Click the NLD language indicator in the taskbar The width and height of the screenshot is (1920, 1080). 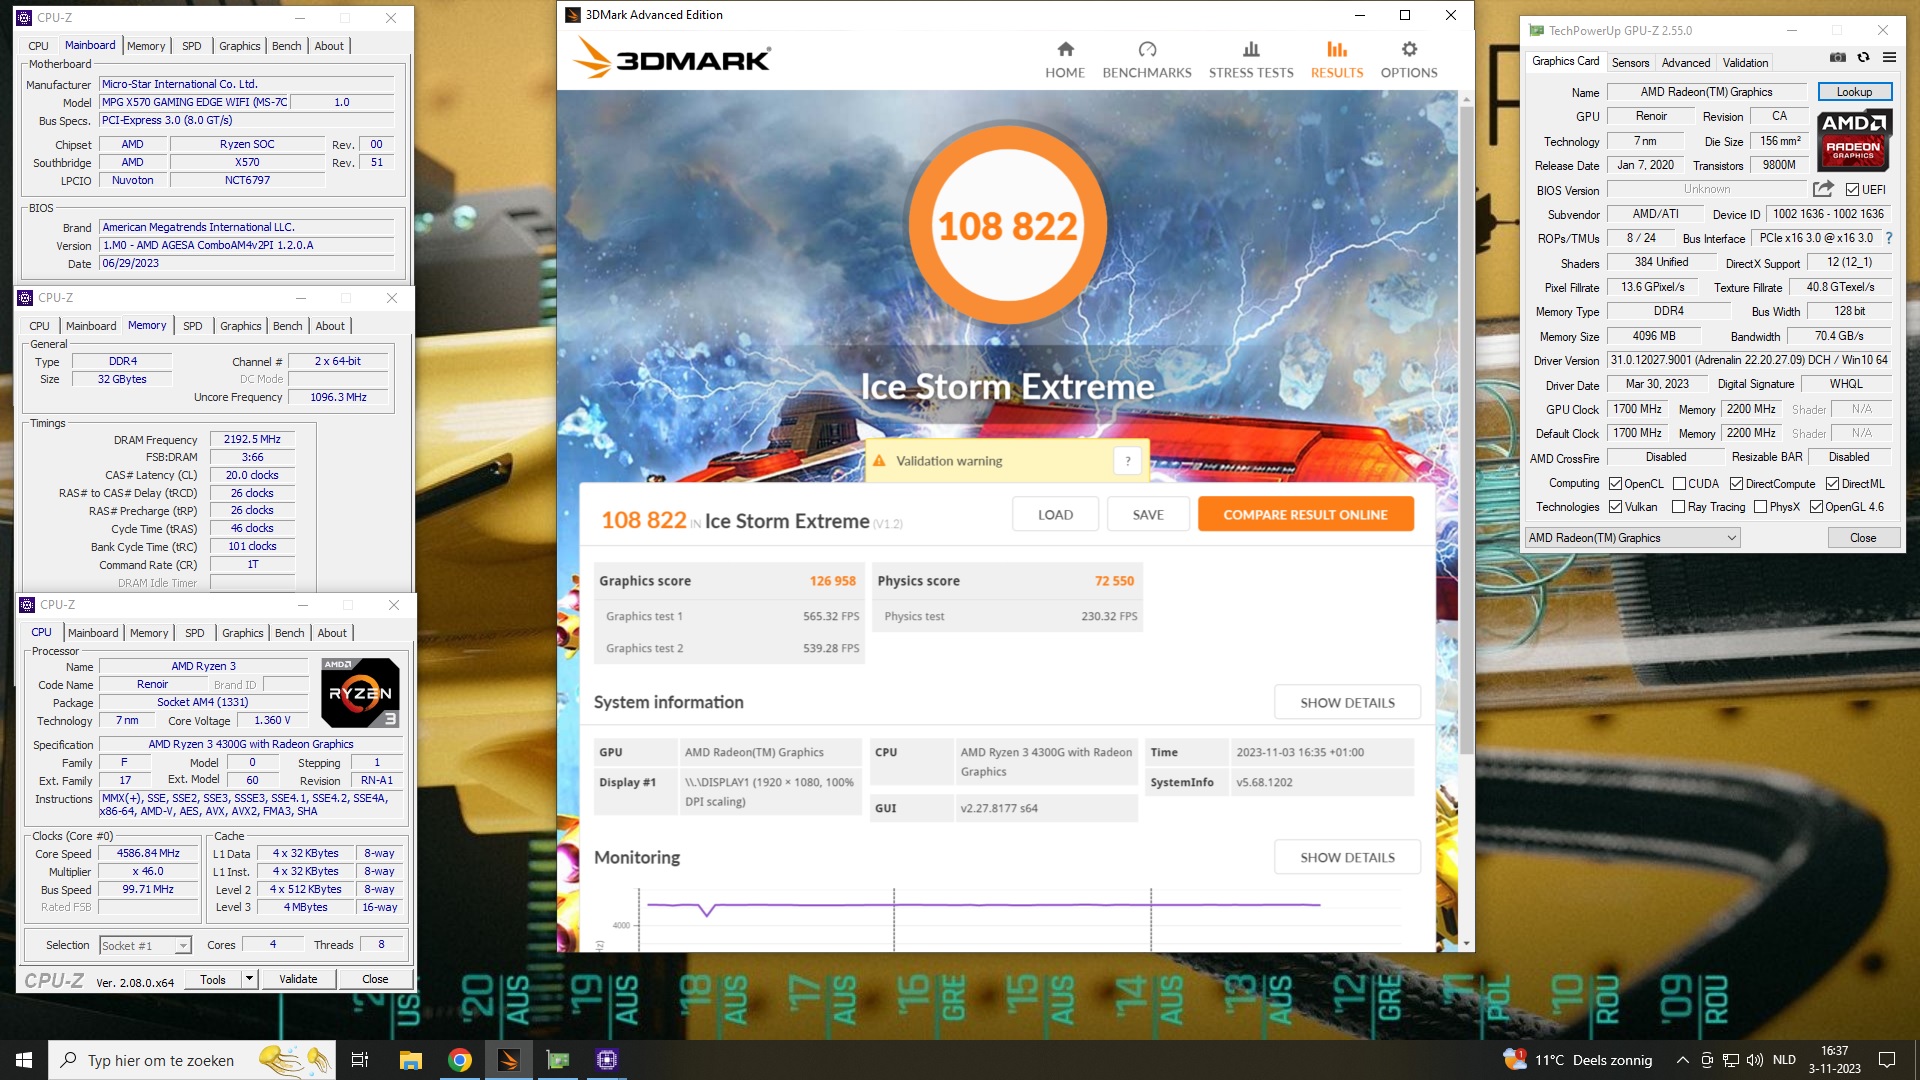point(1784,1060)
